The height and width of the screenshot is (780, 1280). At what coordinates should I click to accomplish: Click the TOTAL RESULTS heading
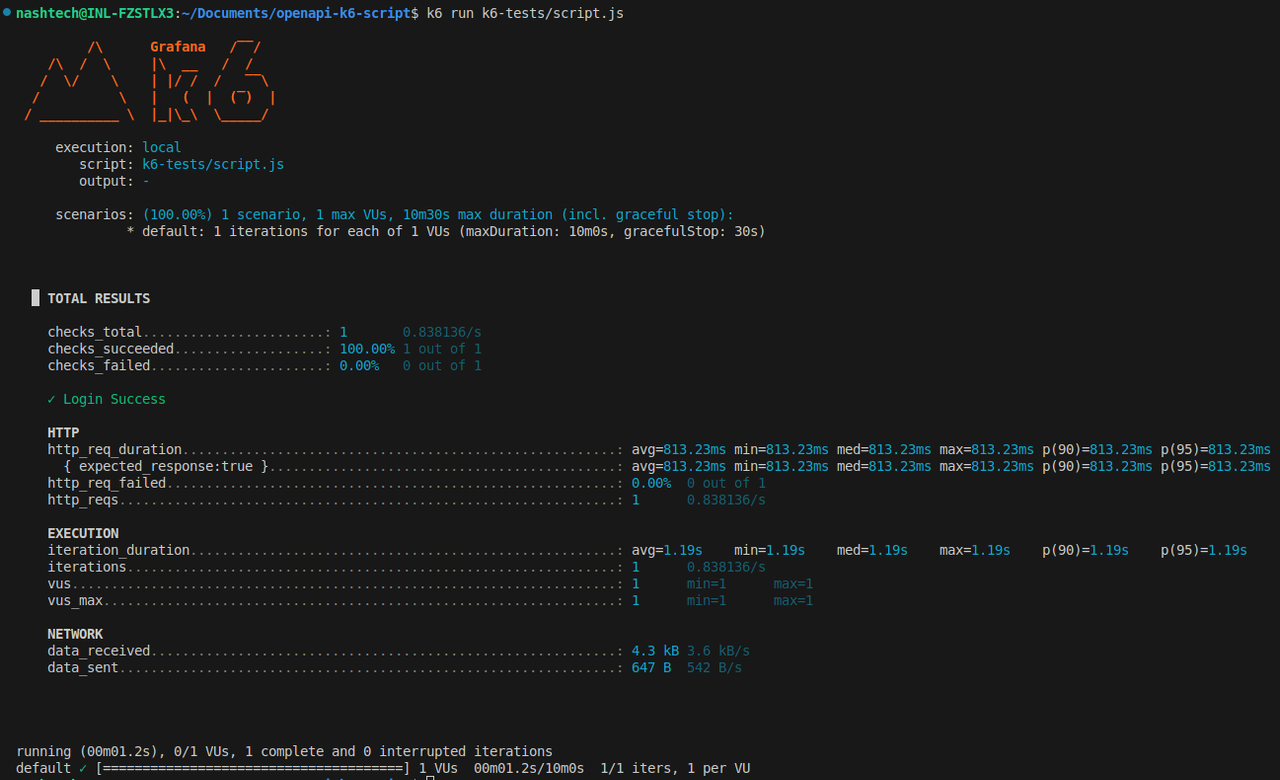99,297
